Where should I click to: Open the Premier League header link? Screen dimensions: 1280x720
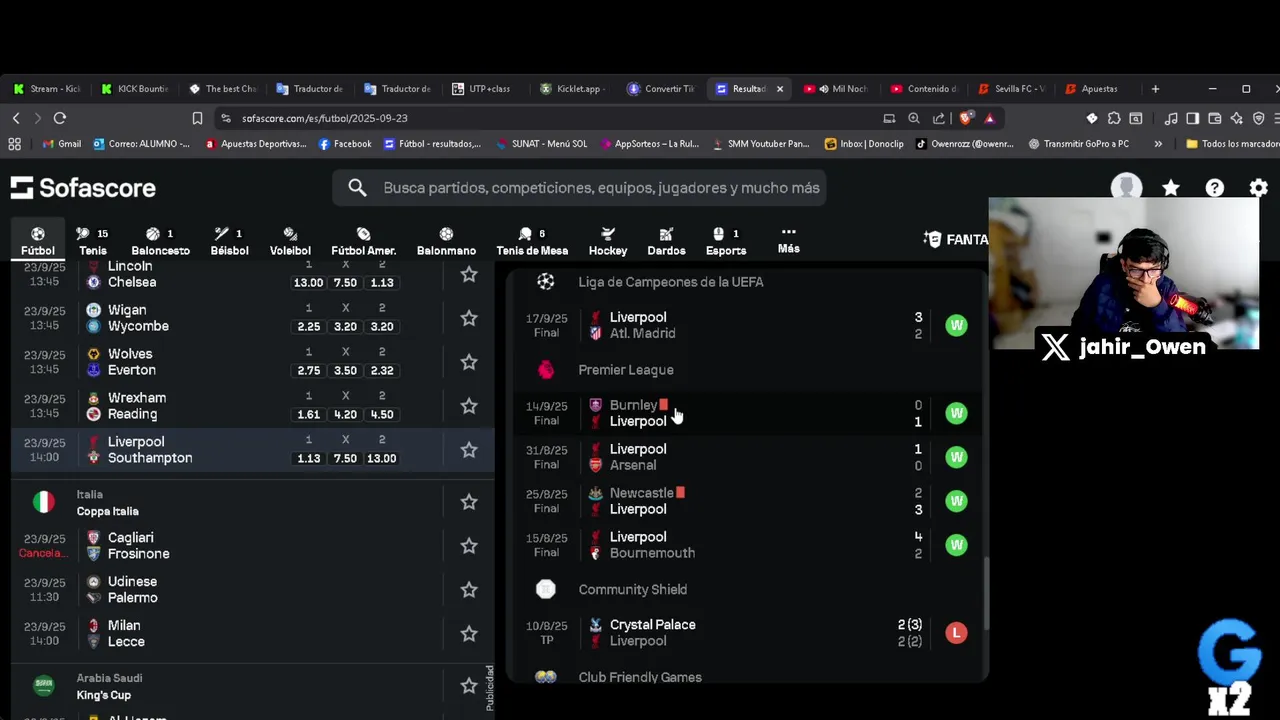pyautogui.click(x=626, y=370)
